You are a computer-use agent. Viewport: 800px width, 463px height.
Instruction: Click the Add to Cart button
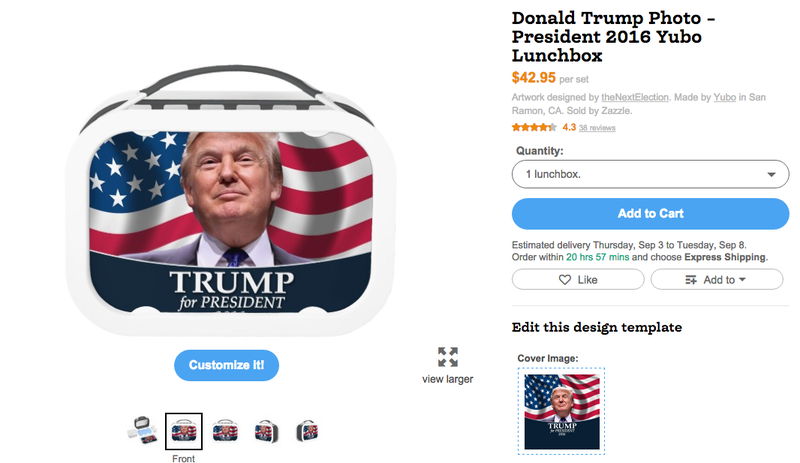point(651,213)
